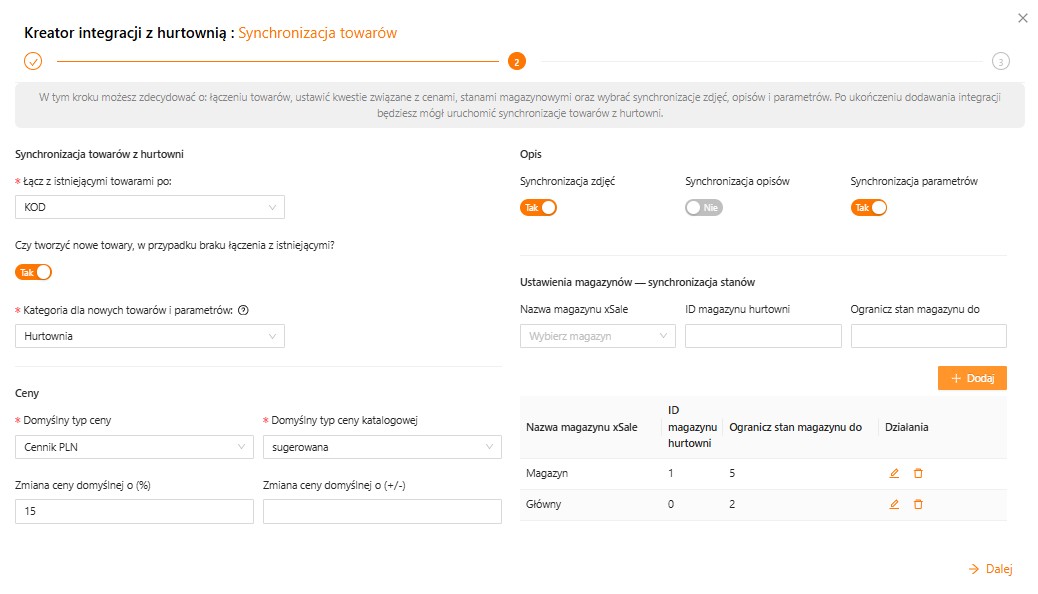Delete the Główny warehouse row
Screen dimensions: 1038x594
(918, 505)
